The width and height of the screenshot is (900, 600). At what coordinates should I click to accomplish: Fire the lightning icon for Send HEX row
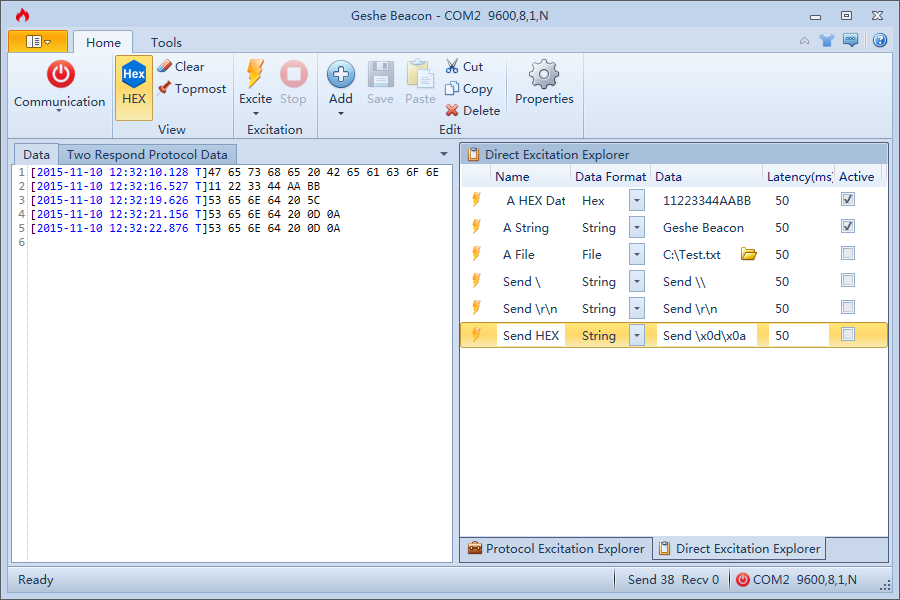[x=476, y=335]
